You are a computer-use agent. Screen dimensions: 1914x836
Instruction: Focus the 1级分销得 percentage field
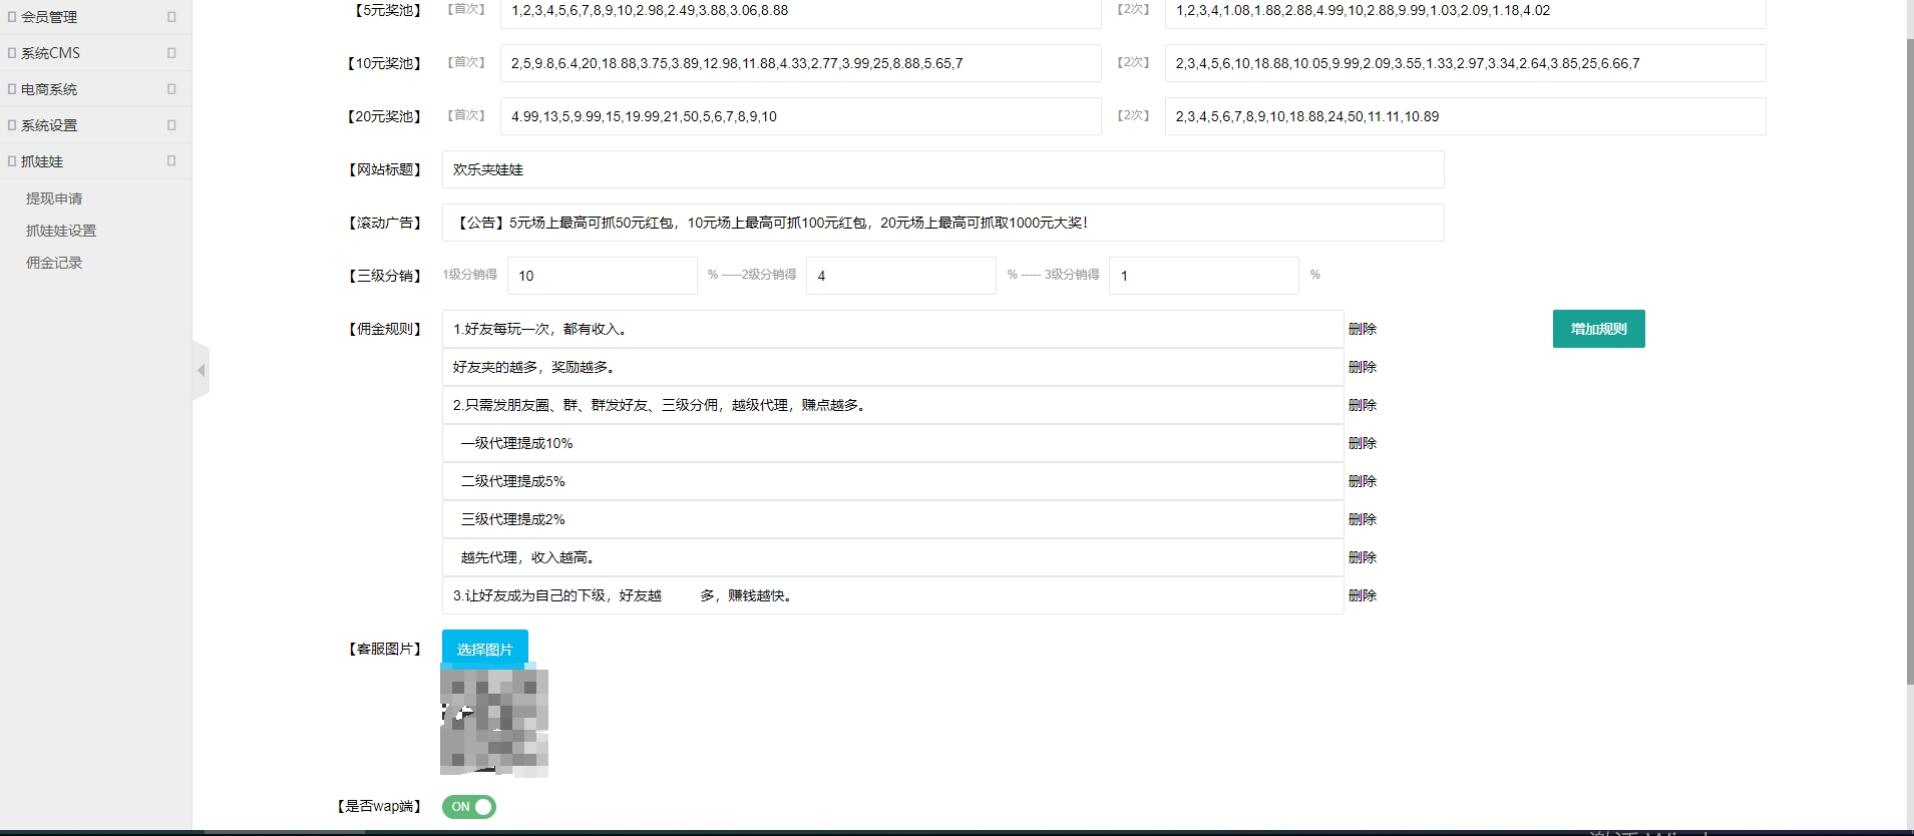click(x=602, y=276)
